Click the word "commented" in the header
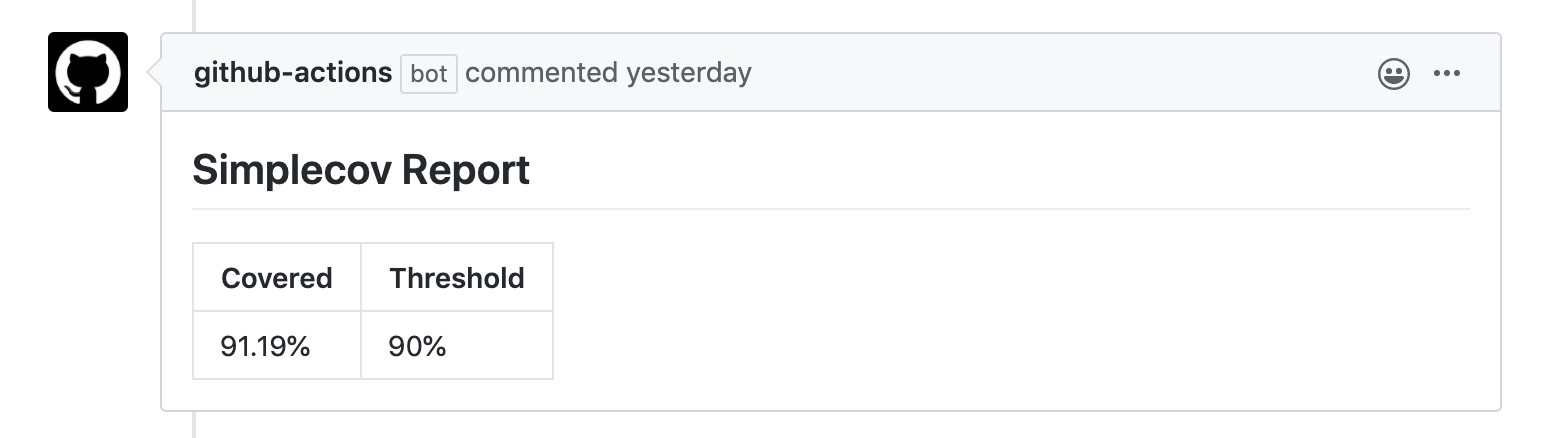This screenshot has width=1552, height=438. click(x=541, y=73)
